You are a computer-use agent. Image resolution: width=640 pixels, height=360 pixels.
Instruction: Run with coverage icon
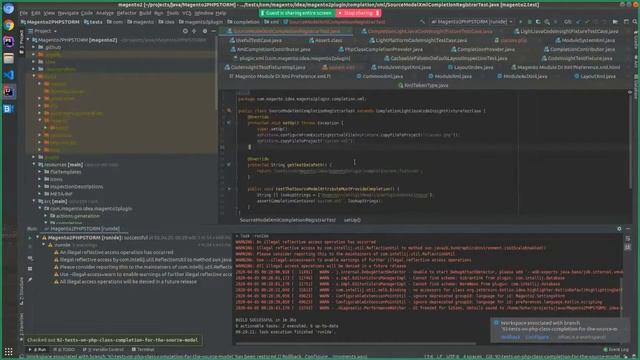[x=538, y=22]
